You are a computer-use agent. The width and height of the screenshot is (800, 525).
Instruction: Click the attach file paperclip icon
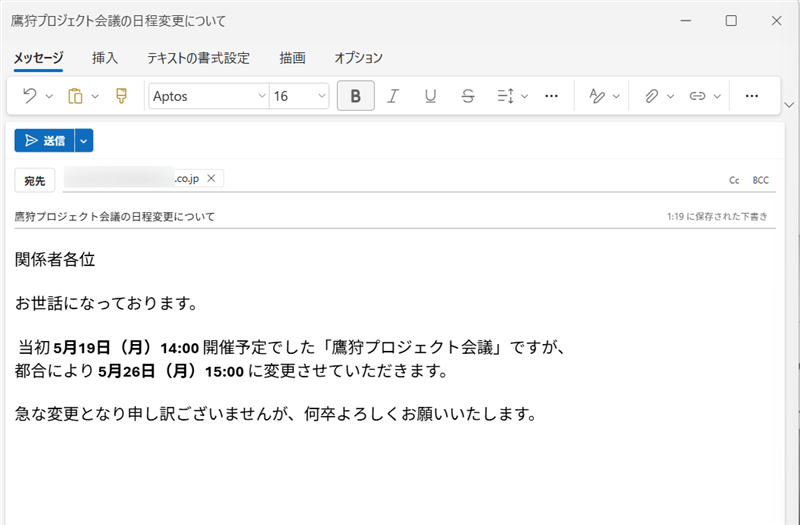pyautogui.click(x=651, y=96)
